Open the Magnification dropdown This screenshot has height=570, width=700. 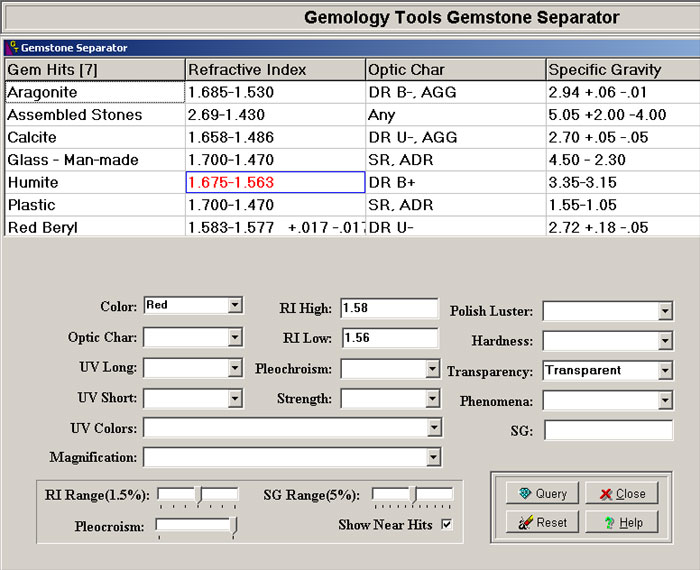(x=433, y=457)
